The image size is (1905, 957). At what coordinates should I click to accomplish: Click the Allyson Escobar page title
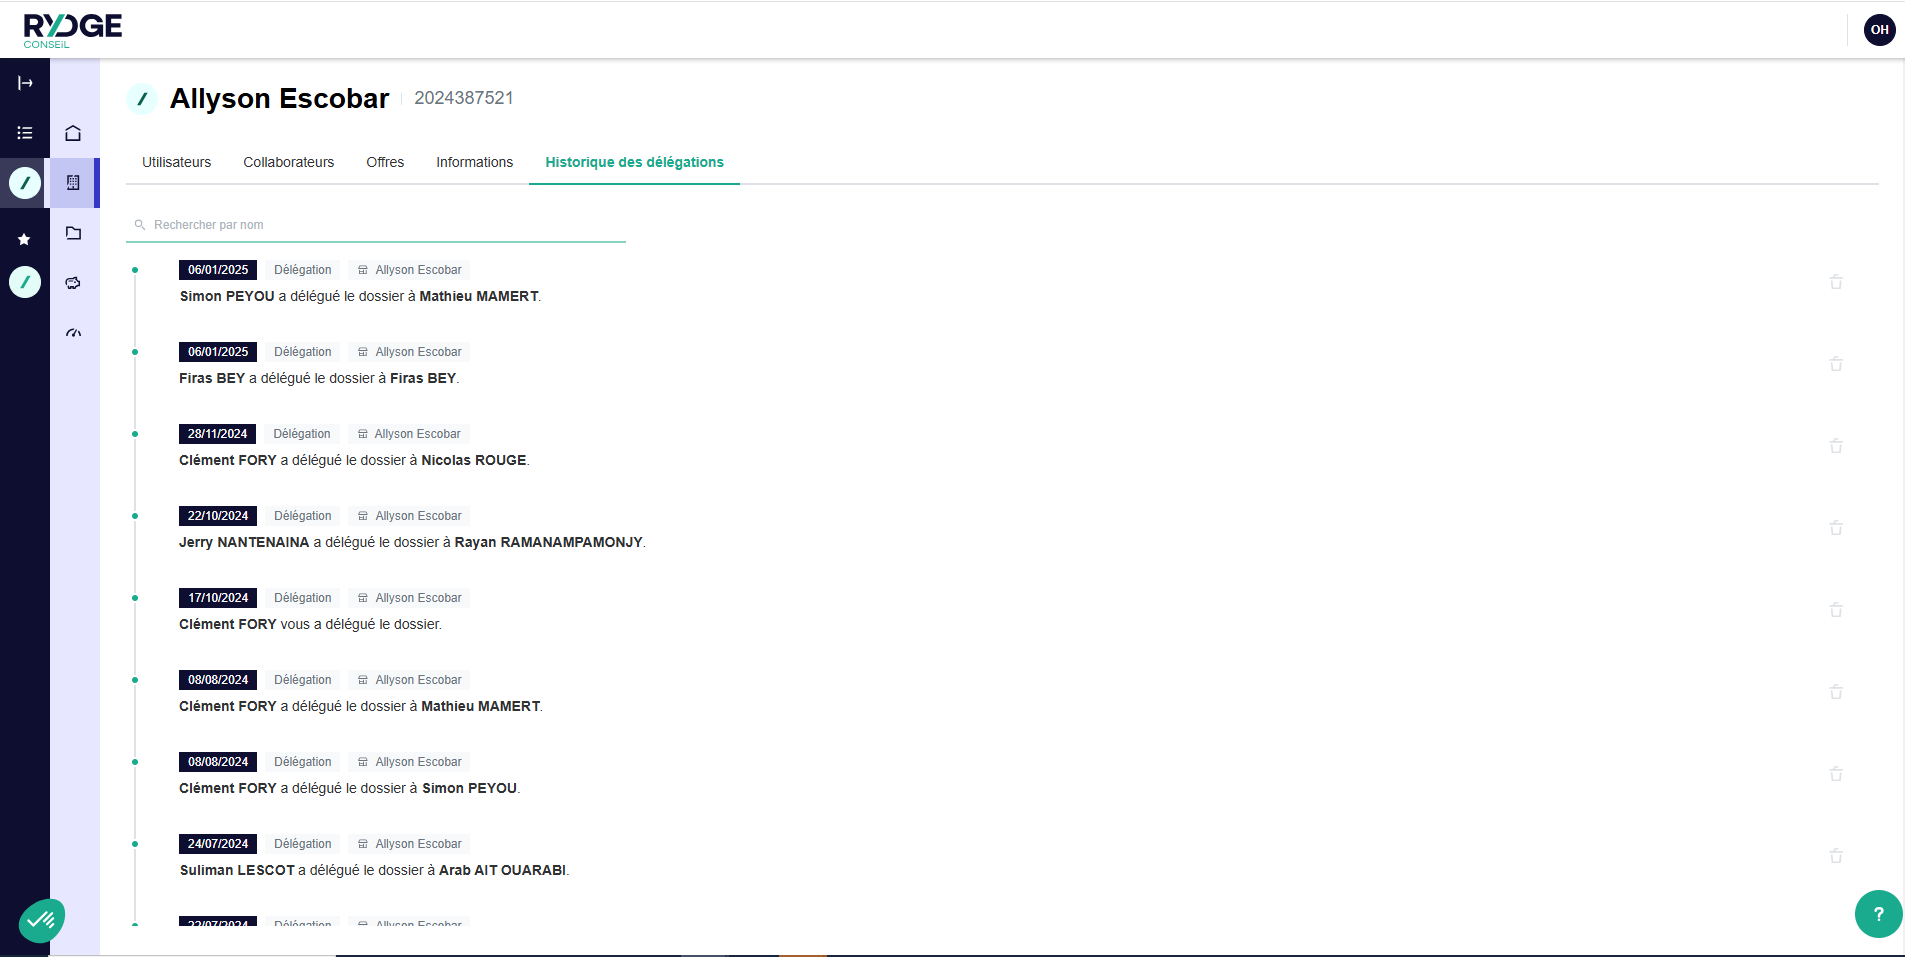pyautogui.click(x=279, y=98)
